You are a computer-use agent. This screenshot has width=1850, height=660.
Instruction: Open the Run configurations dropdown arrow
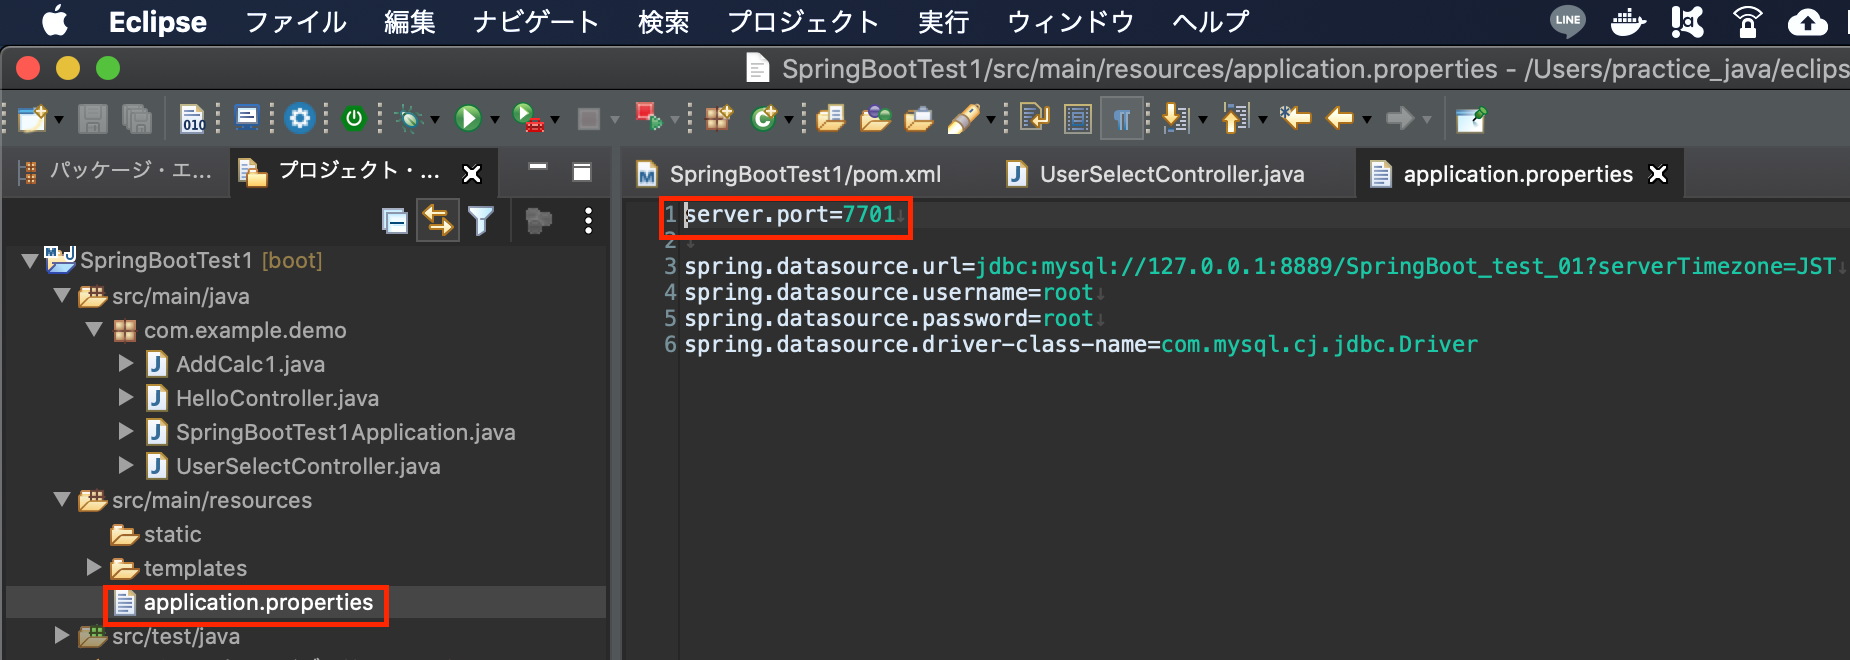(x=495, y=120)
